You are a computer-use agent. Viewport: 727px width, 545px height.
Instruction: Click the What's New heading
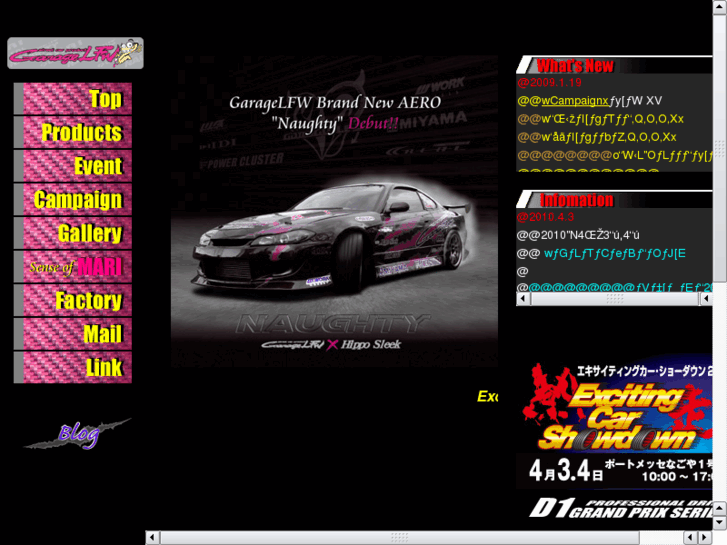[x=575, y=66]
